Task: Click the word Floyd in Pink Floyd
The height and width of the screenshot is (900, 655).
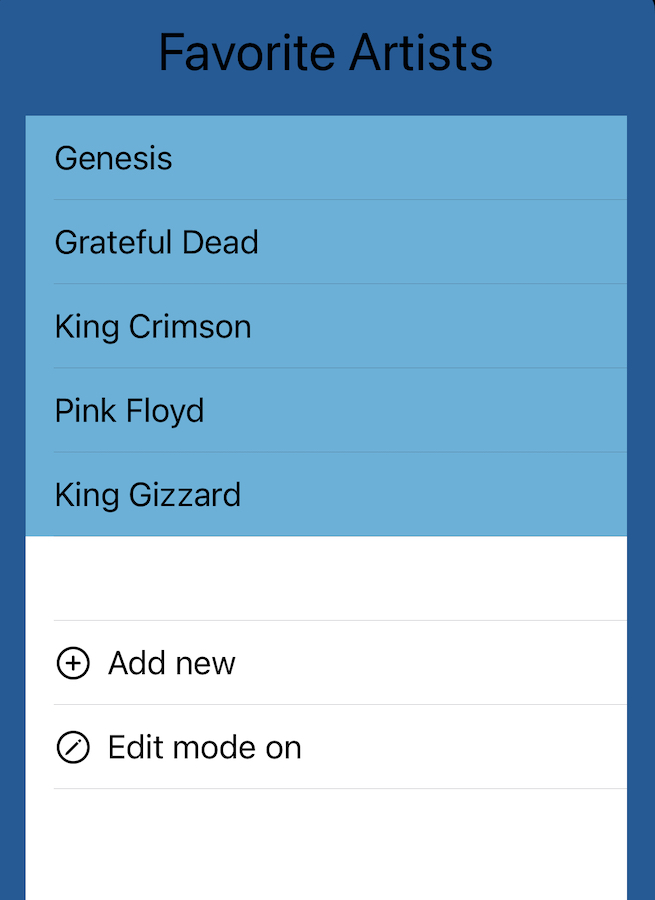Action: click(167, 410)
